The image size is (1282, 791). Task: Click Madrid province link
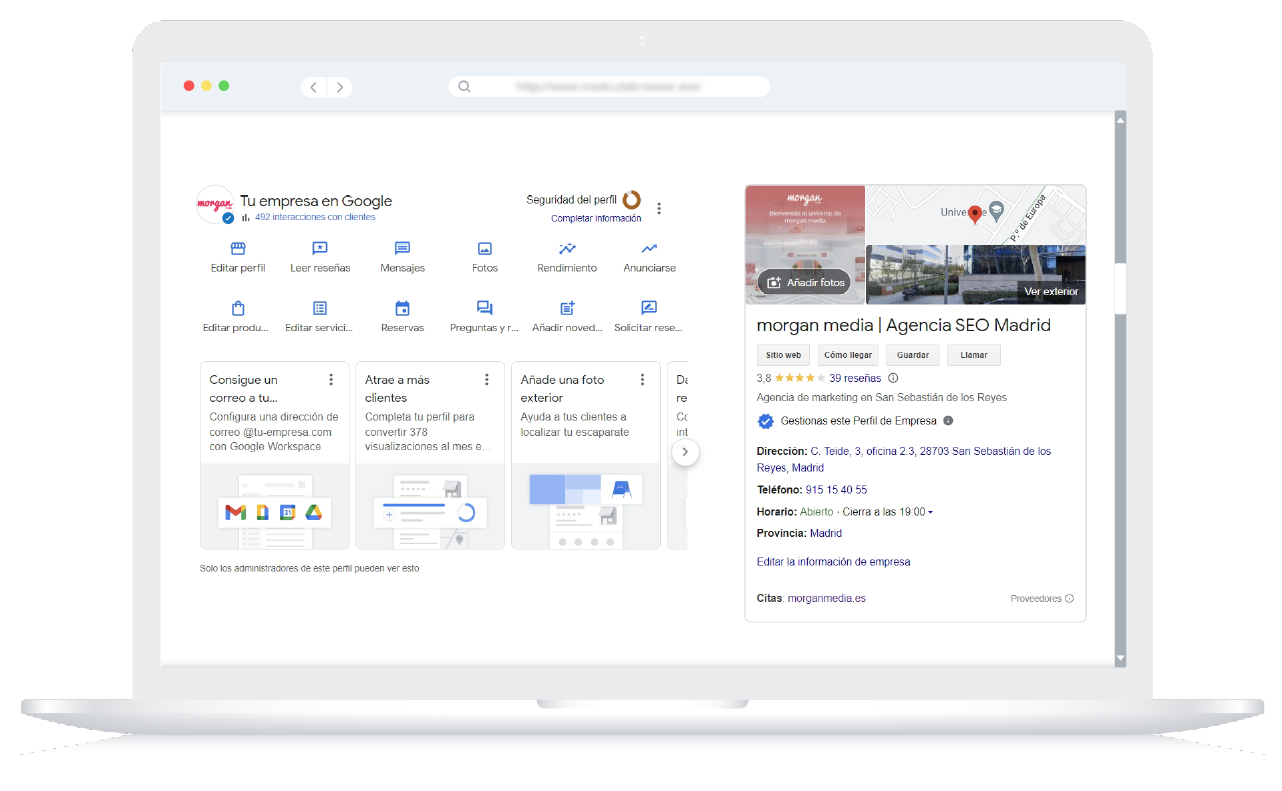point(826,533)
